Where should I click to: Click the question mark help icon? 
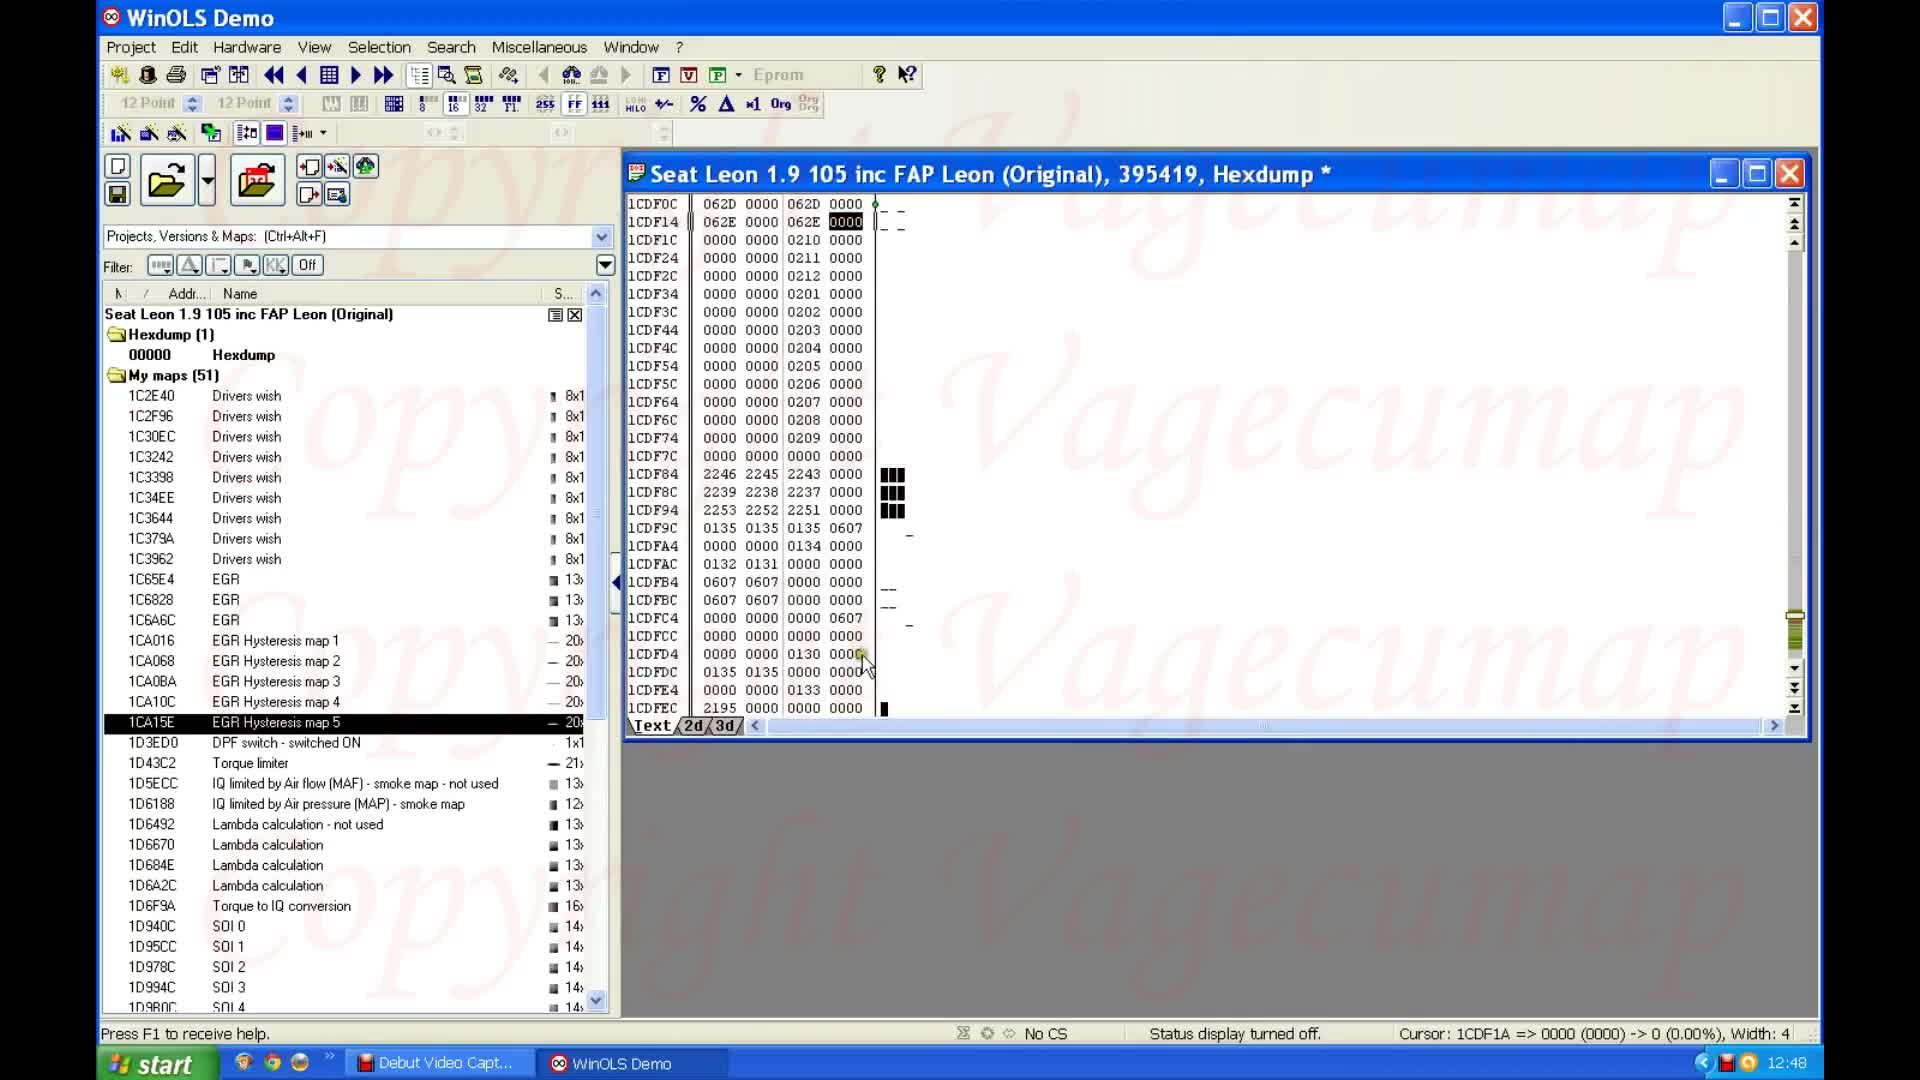(879, 75)
